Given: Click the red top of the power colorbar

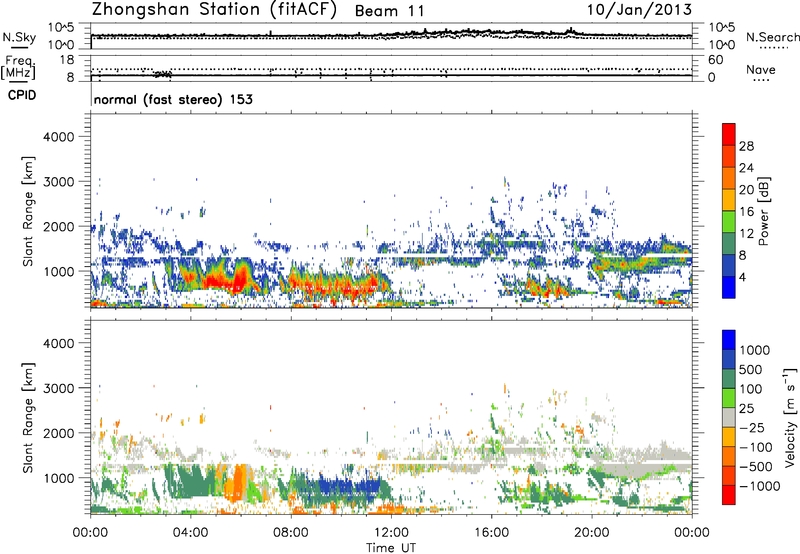Looking at the screenshot, I should tap(729, 134).
